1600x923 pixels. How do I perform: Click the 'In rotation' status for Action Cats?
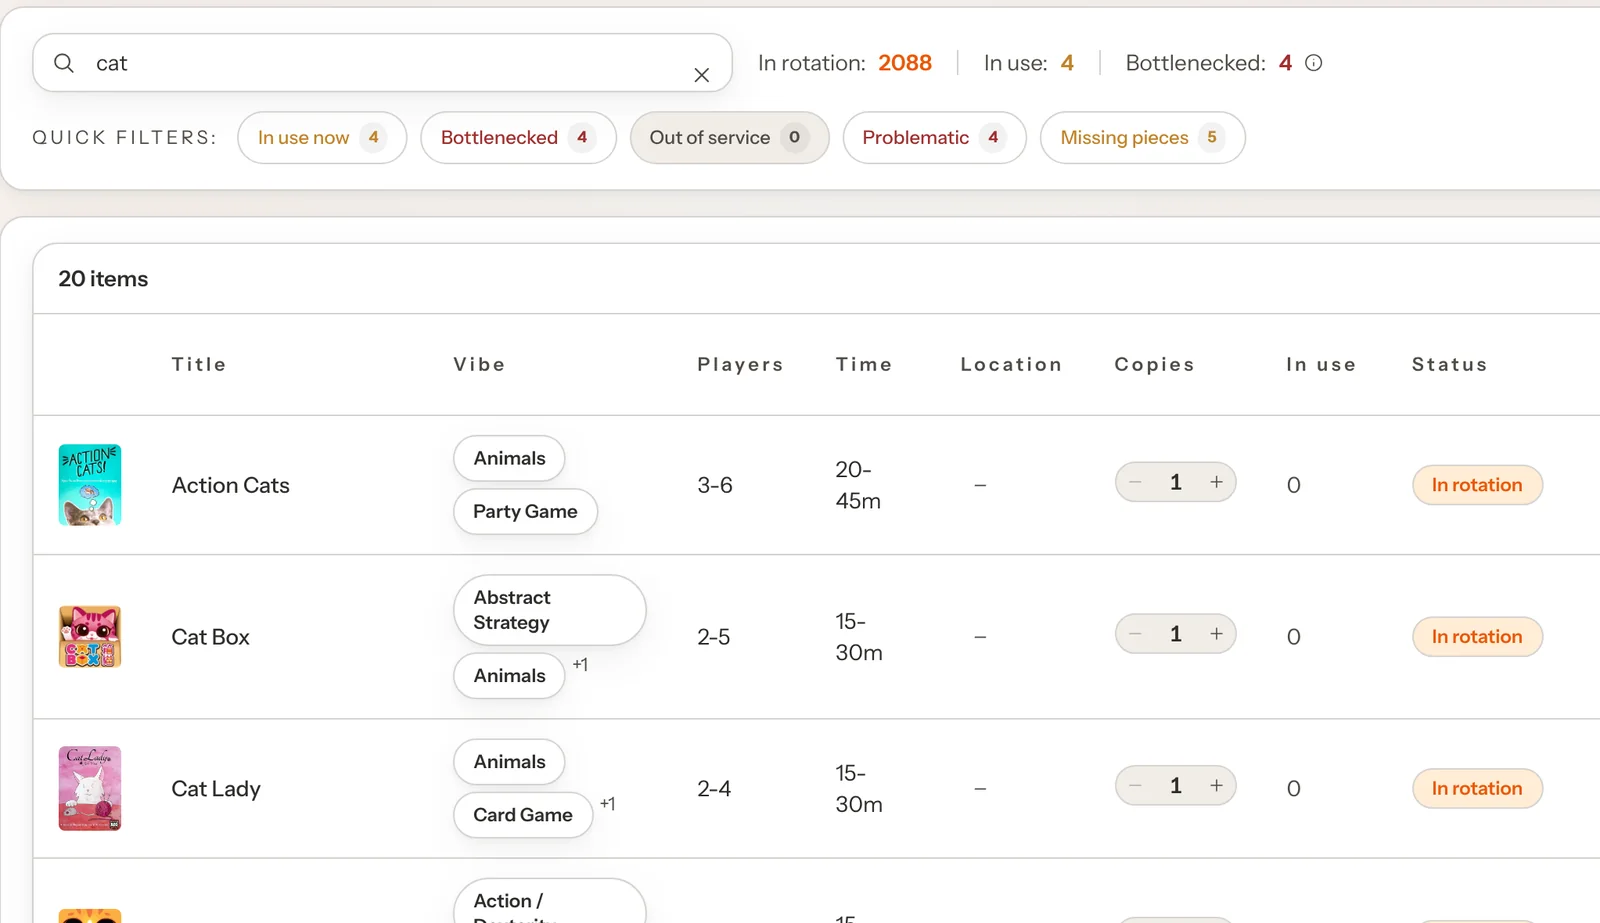1477,485
